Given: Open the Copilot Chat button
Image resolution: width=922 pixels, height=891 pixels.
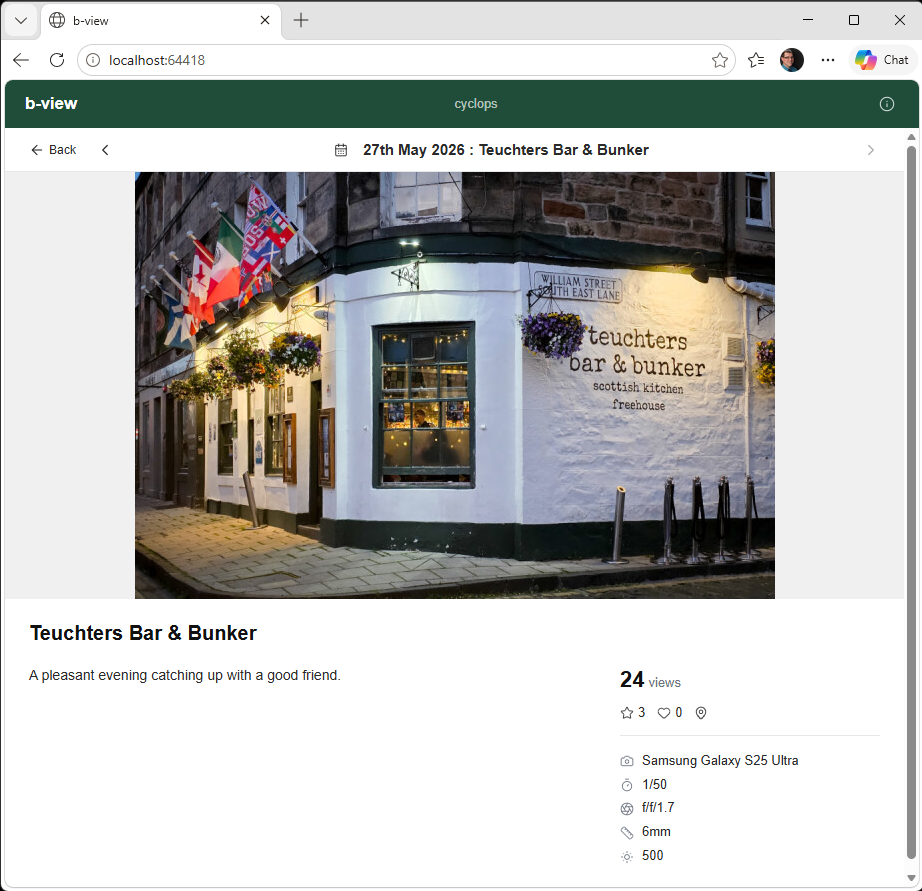Looking at the screenshot, I should coord(882,60).
